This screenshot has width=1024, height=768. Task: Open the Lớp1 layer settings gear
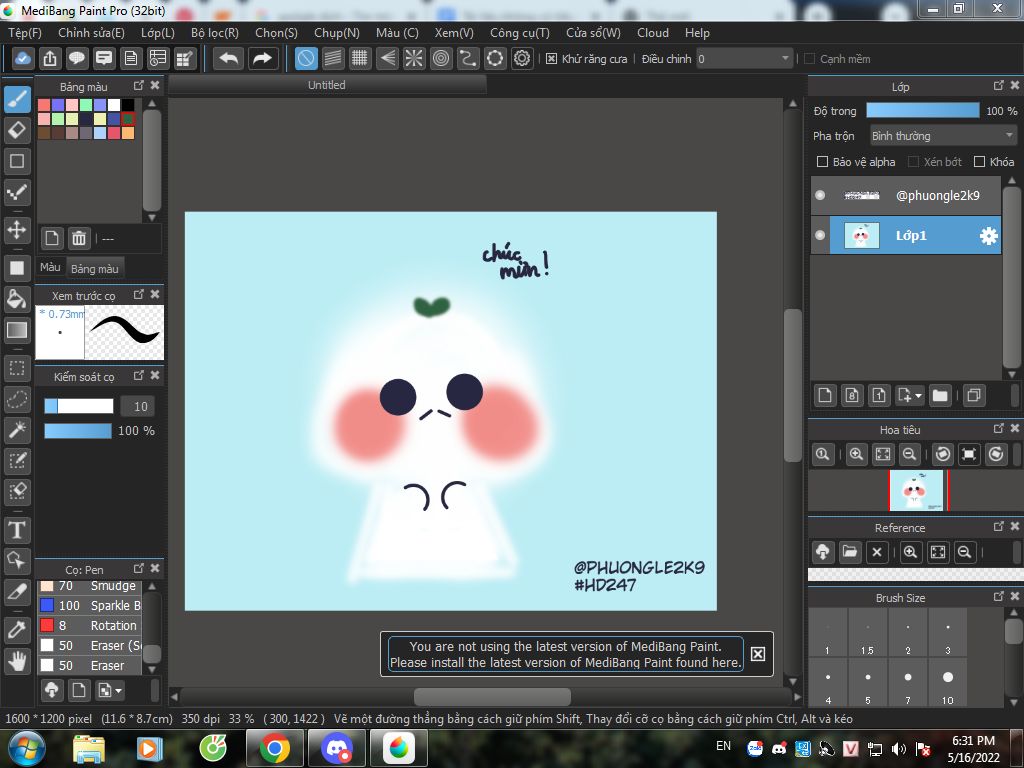coord(989,236)
